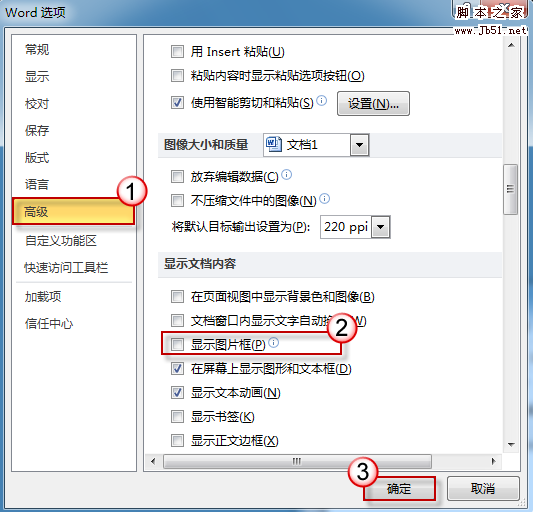This screenshot has height=512, width=533.
Task: Click the vertical scrollbar up arrow
Action: [x=511, y=45]
